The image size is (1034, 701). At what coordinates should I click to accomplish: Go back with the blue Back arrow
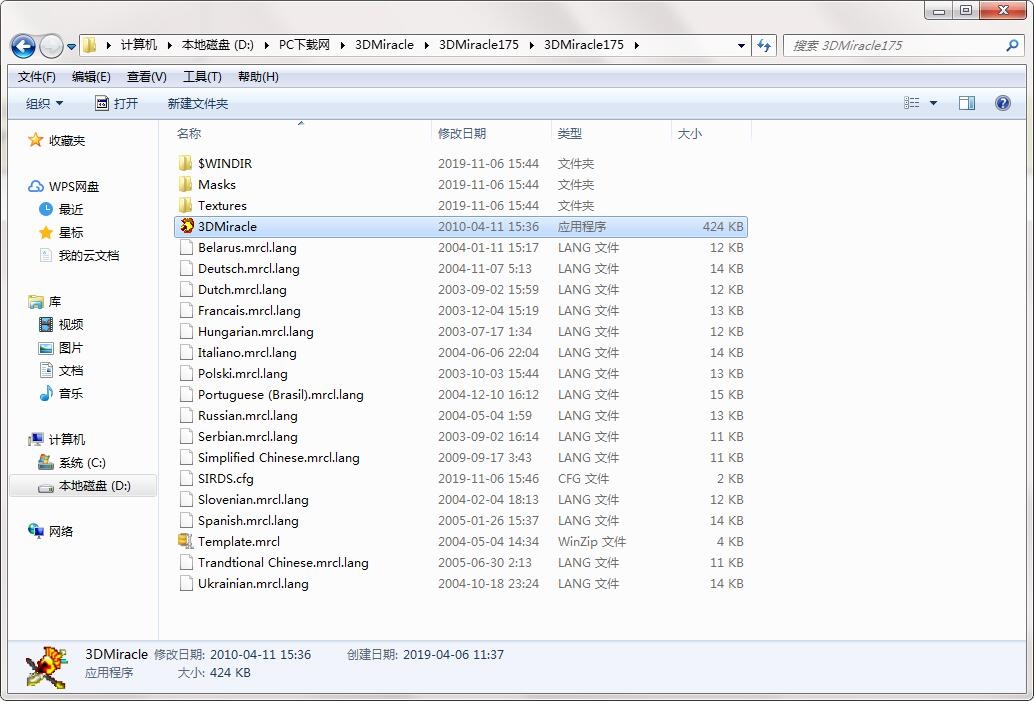[x=23, y=46]
